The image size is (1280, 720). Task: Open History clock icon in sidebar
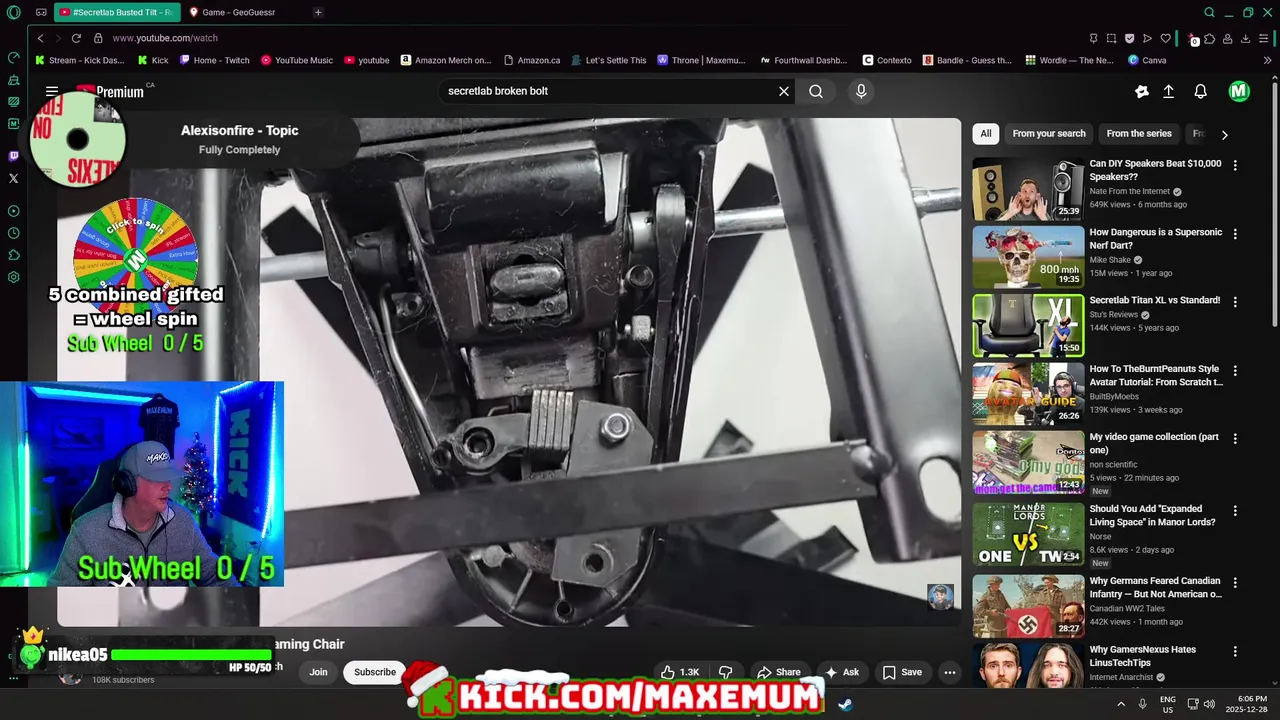tap(13, 233)
